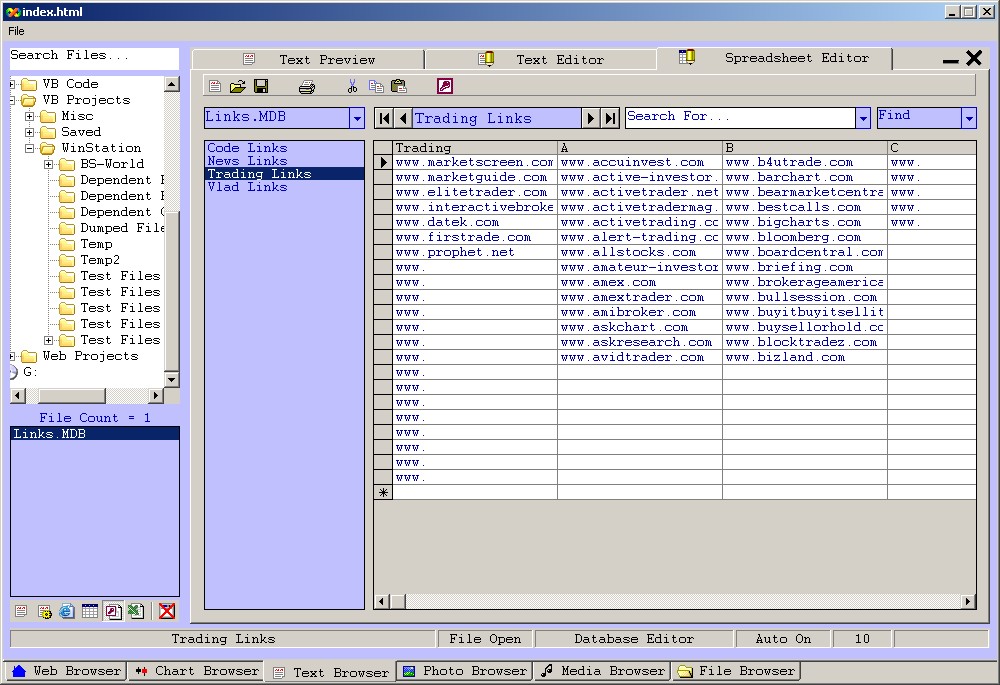Open the File Browser tab

(735, 671)
